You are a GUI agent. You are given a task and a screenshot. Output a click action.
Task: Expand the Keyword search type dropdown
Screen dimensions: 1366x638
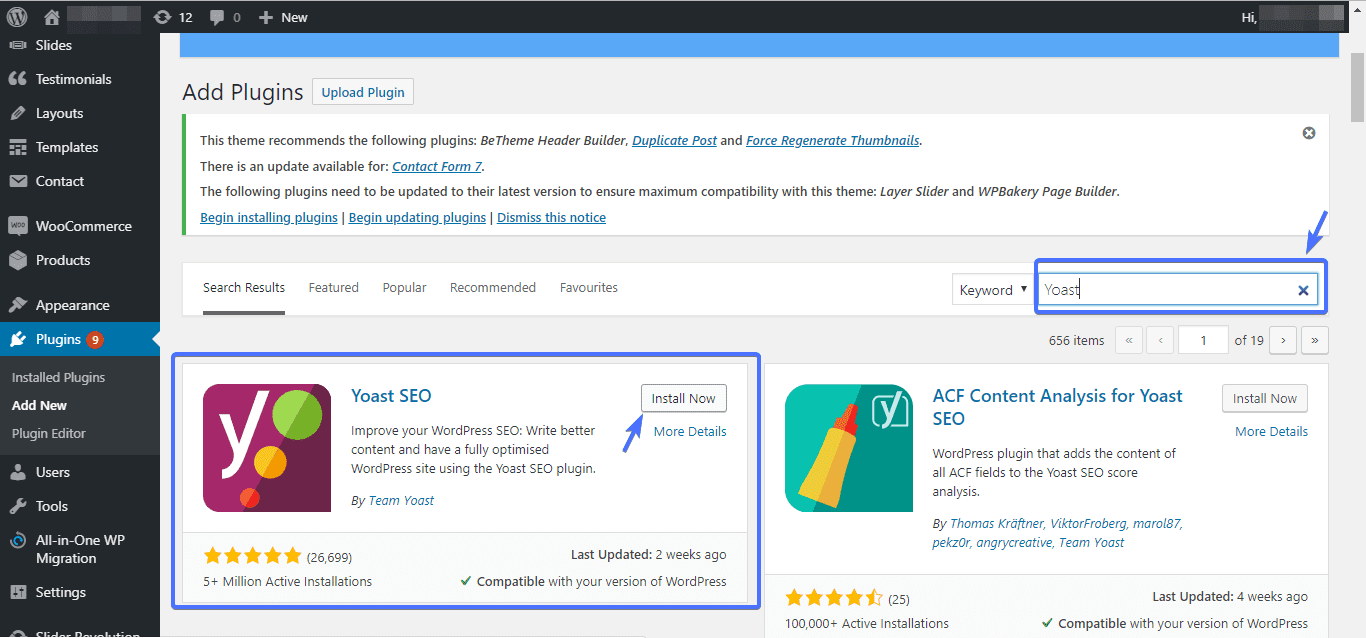[x=992, y=290]
